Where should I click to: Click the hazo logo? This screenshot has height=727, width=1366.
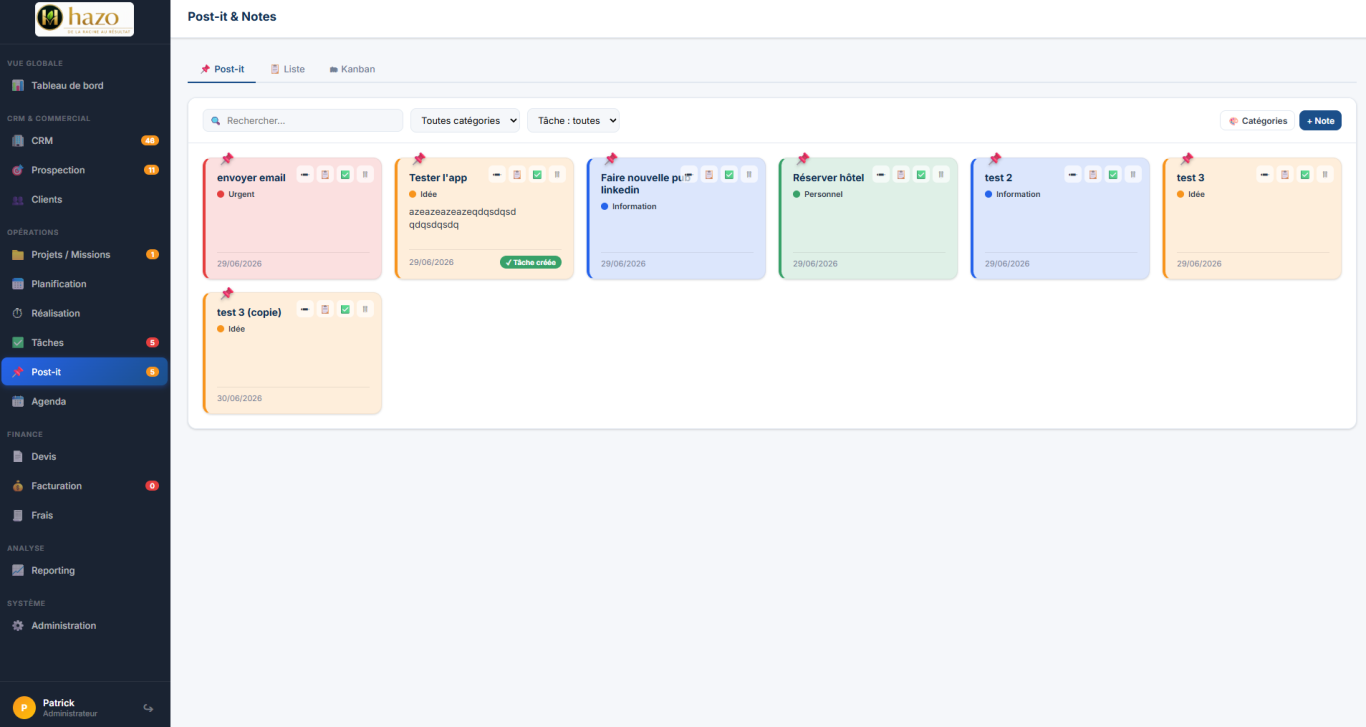(x=85, y=19)
